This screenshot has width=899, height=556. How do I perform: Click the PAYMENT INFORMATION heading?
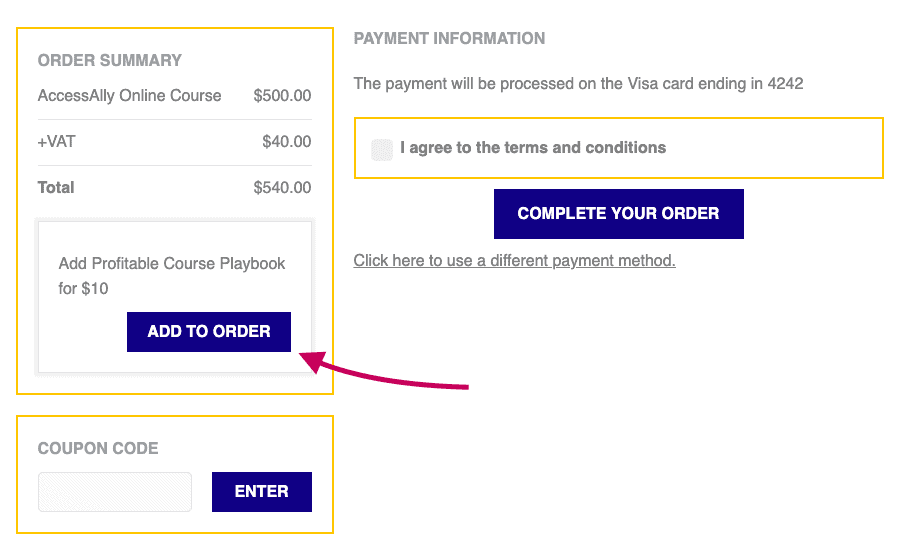(x=449, y=39)
